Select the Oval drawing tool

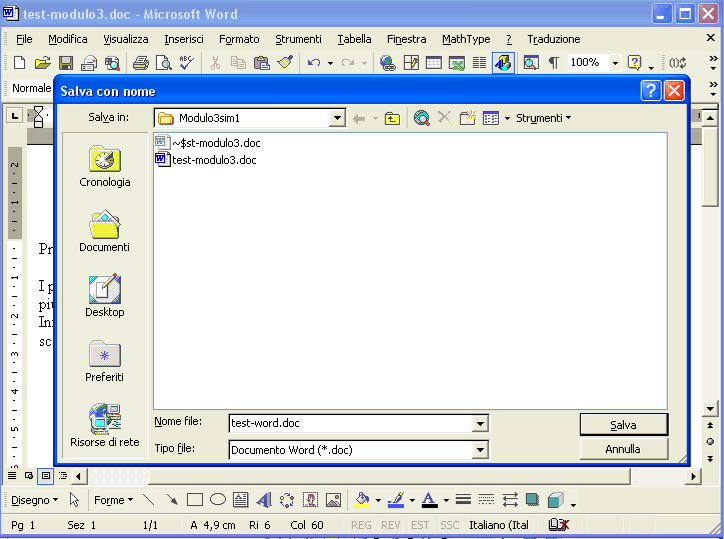(218, 500)
